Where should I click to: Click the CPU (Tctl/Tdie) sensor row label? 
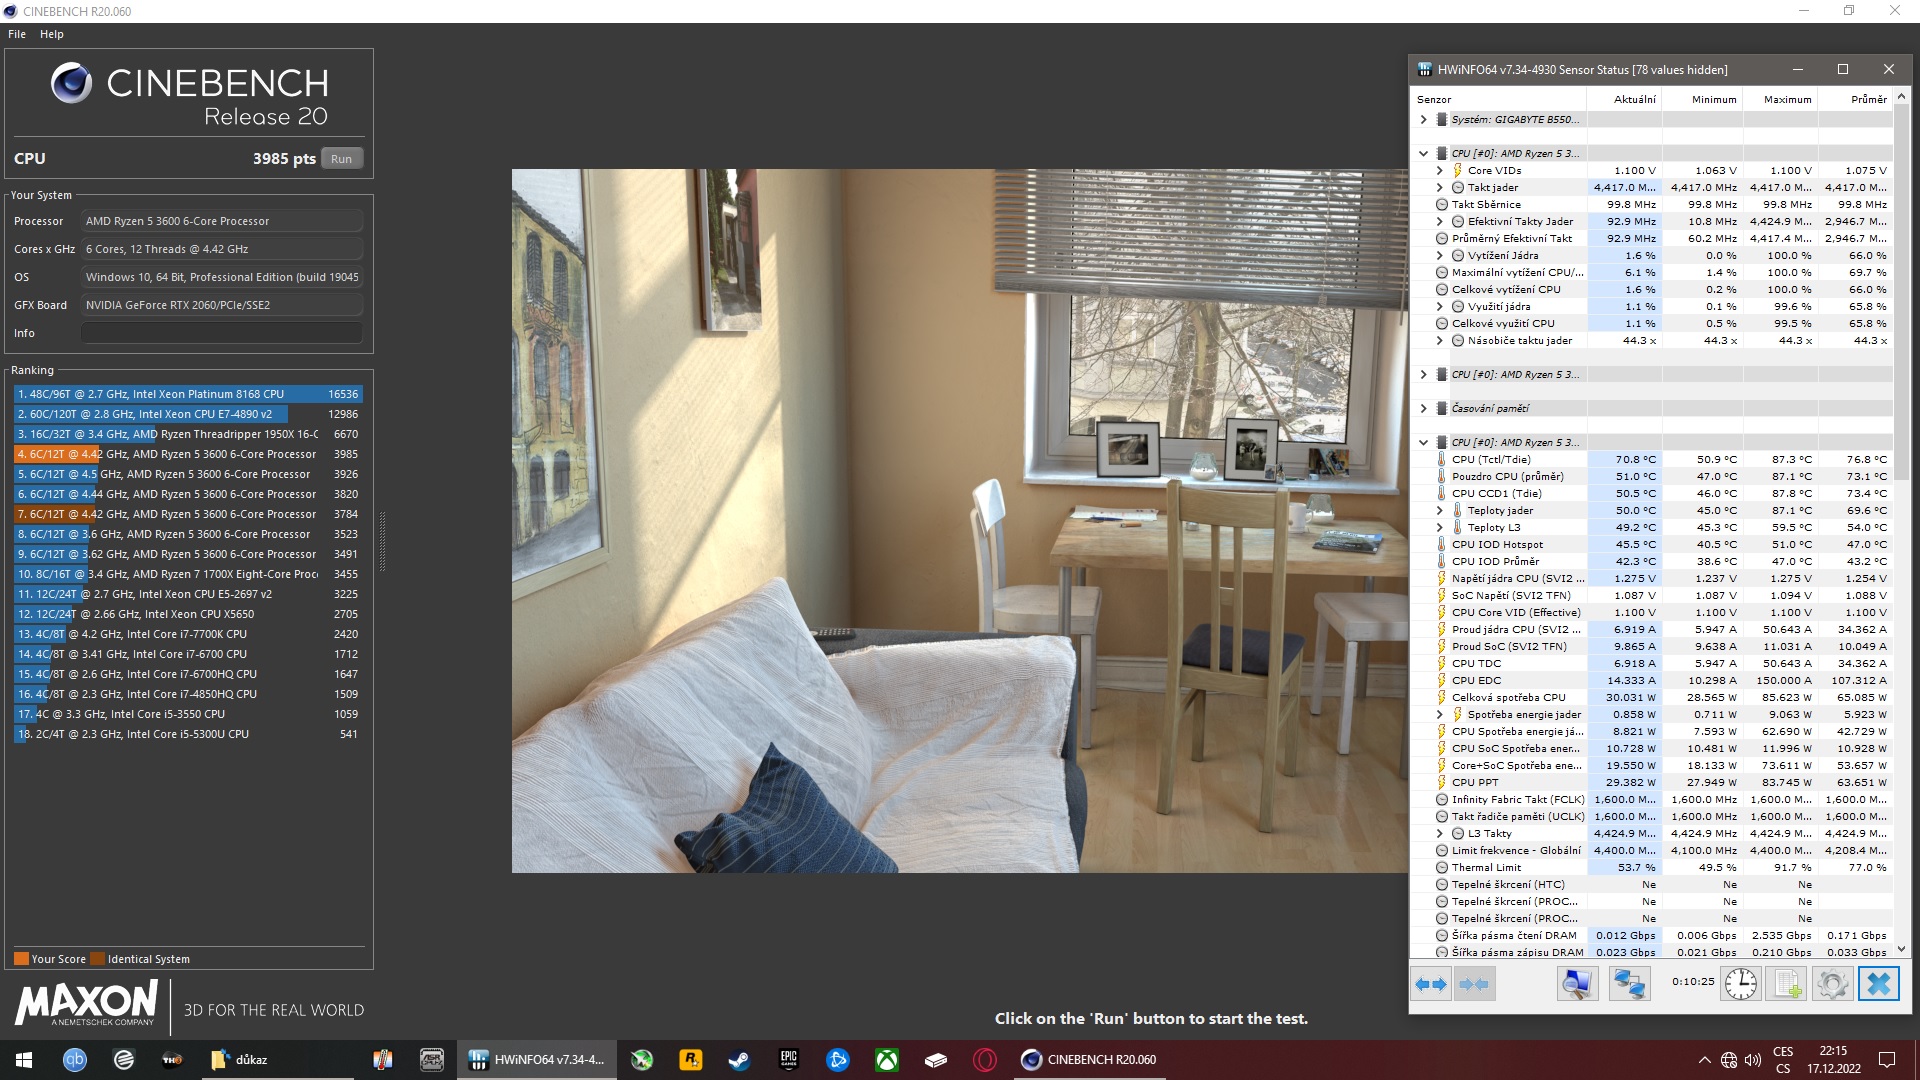(1491, 460)
